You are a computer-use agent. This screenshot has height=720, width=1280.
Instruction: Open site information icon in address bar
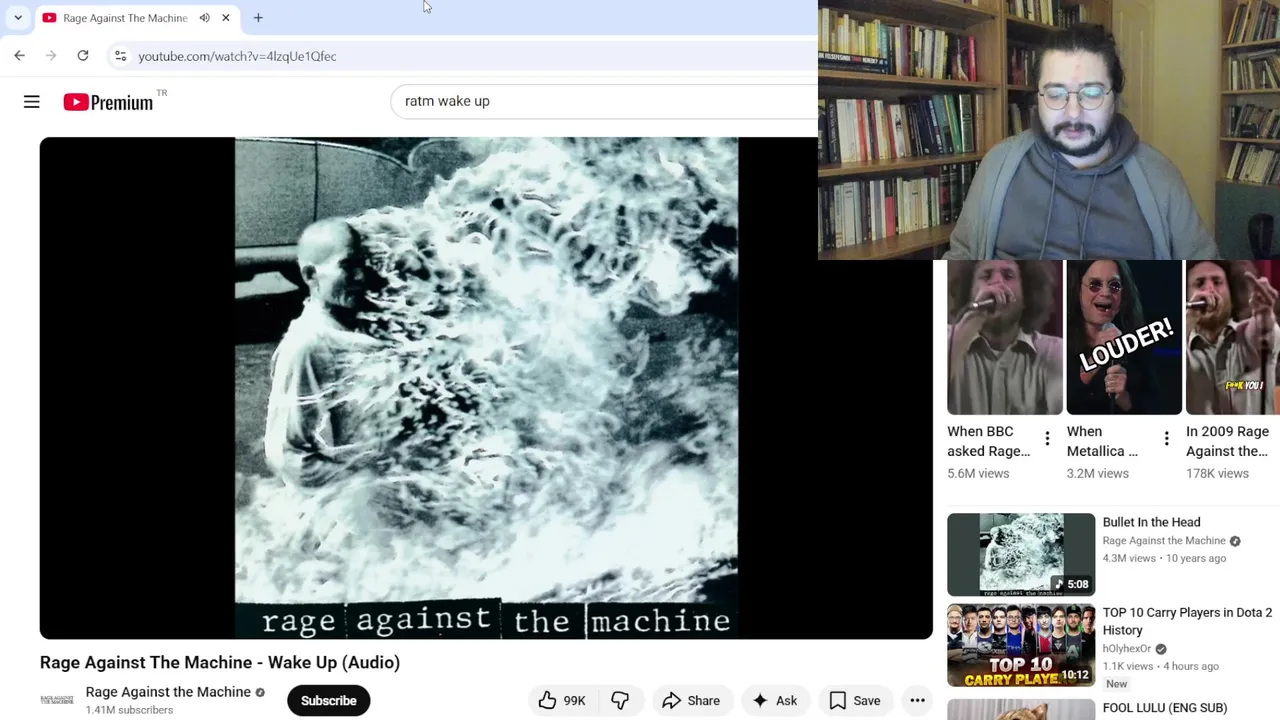pos(120,56)
